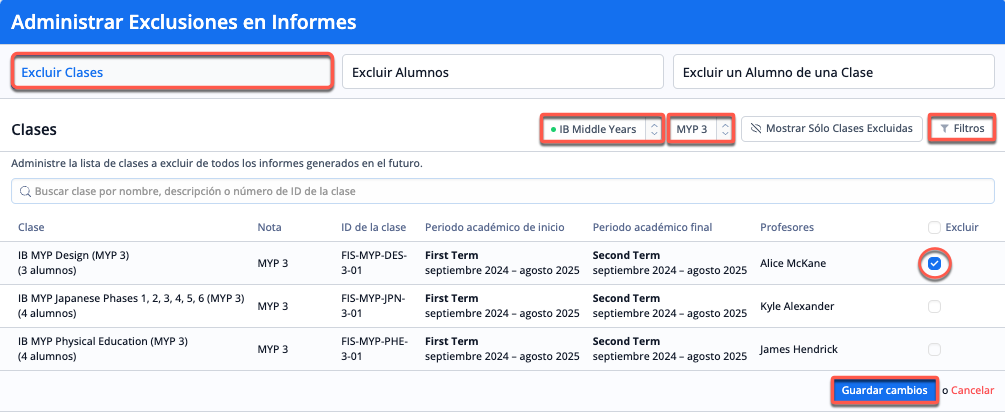Click the green status dot in IB Middle Years

[x=553, y=130]
